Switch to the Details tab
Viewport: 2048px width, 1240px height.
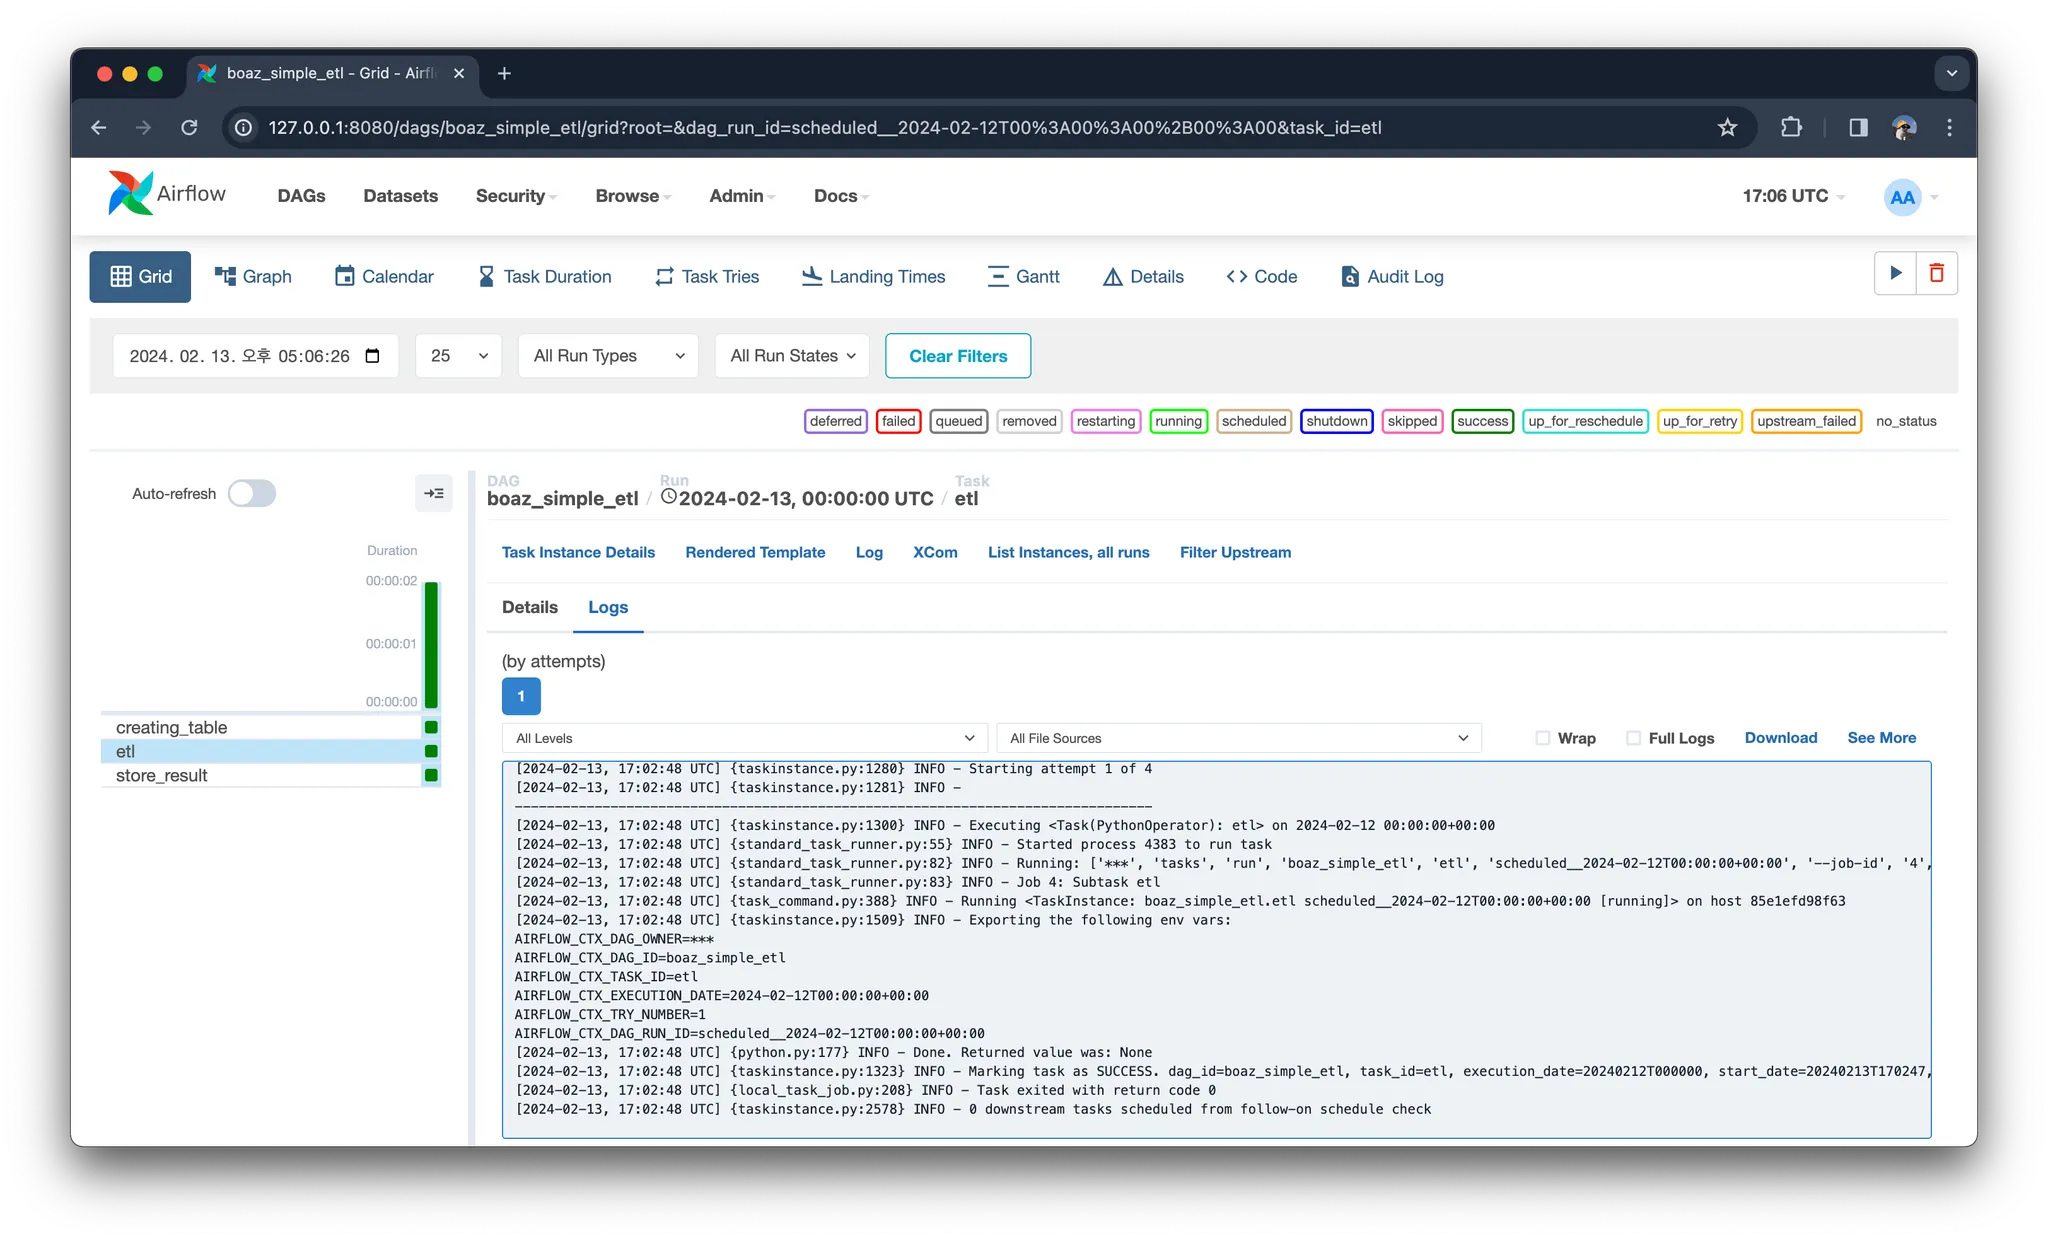(529, 607)
